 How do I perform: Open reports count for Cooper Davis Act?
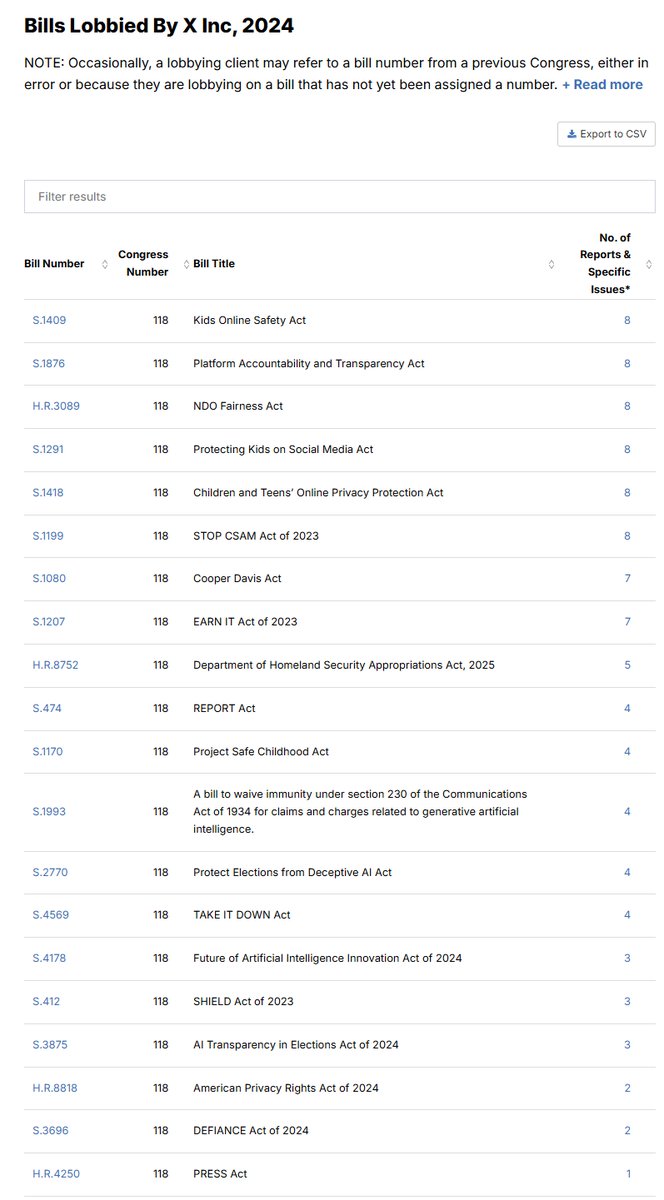tap(627, 579)
